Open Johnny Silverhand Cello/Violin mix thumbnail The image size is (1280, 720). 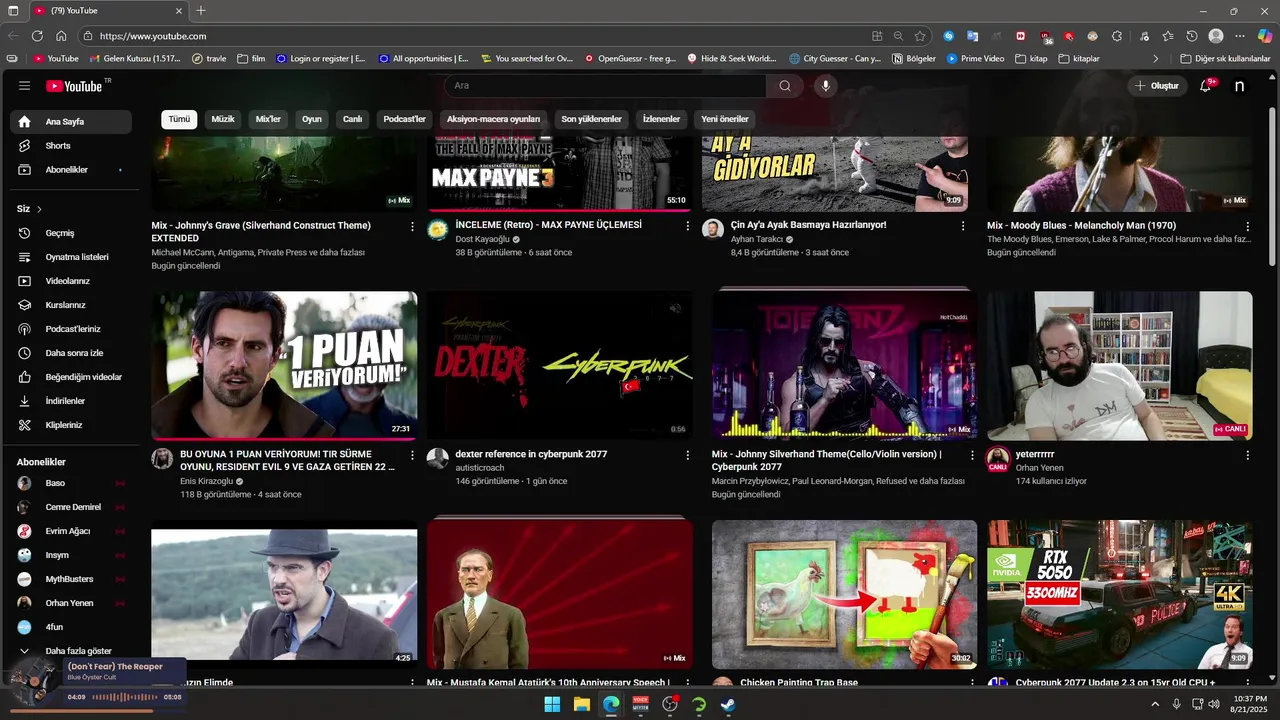(844, 366)
